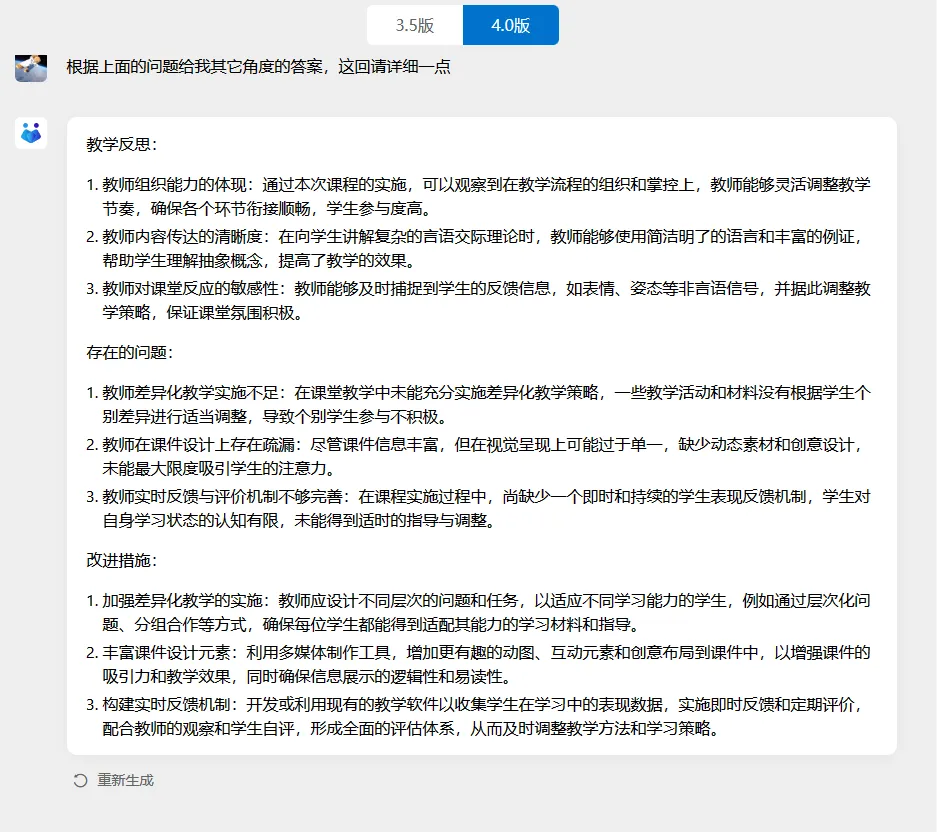Click the 教师差异化教学实施不足 item
This screenshot has height=832, width=937.
coord(478,405)
